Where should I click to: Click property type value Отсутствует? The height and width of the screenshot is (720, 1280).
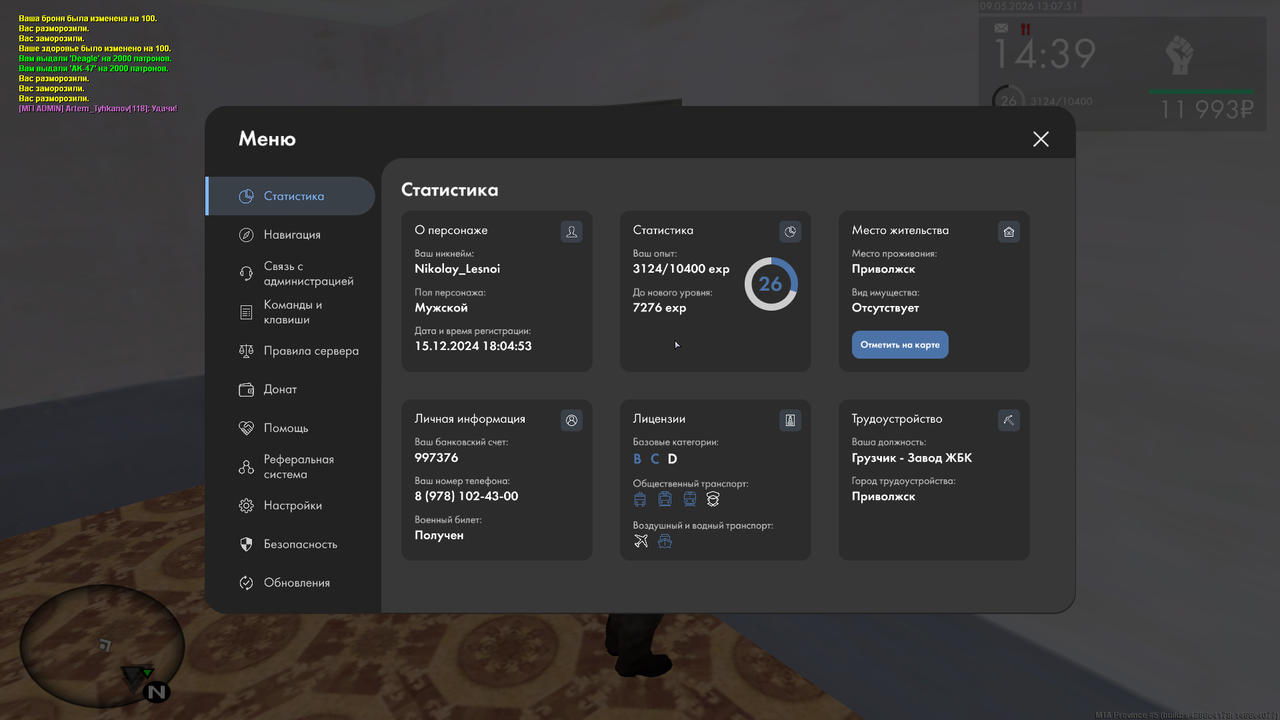click(885, 308)
